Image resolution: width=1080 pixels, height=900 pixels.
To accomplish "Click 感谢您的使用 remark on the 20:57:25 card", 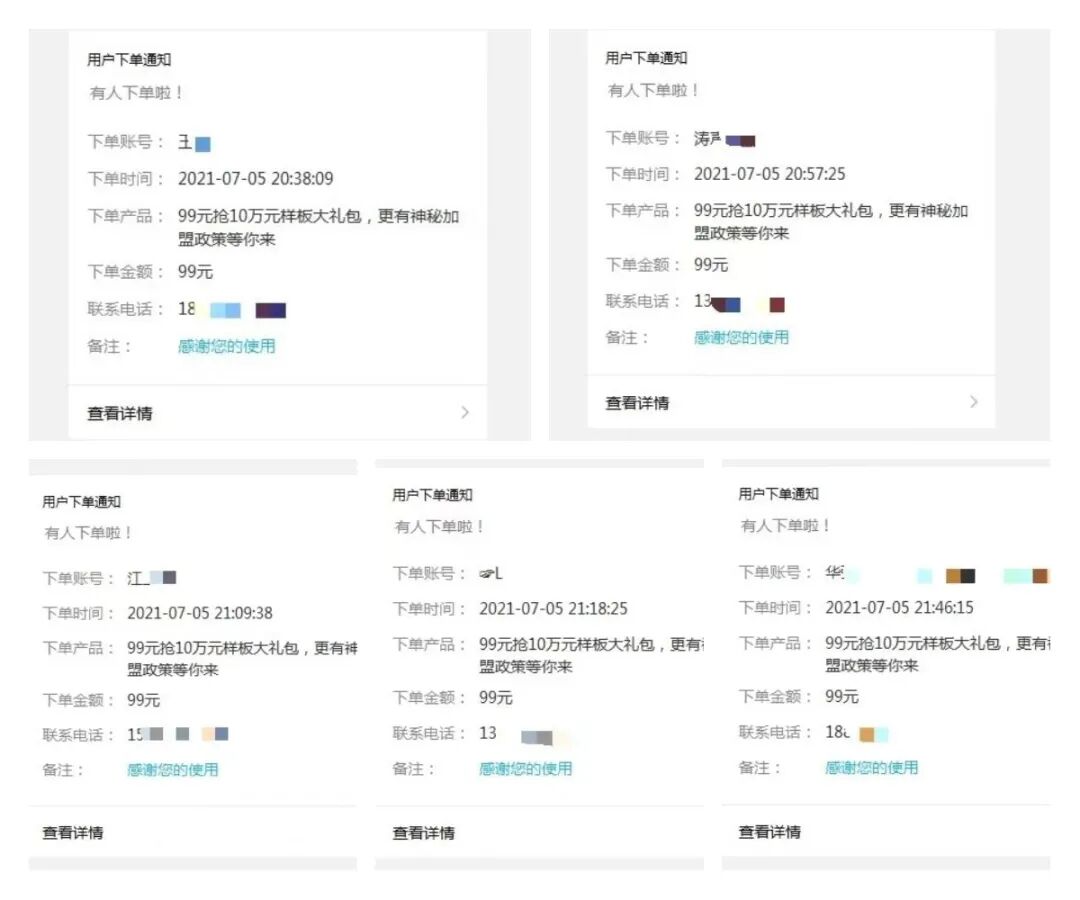I will point(741,337).
